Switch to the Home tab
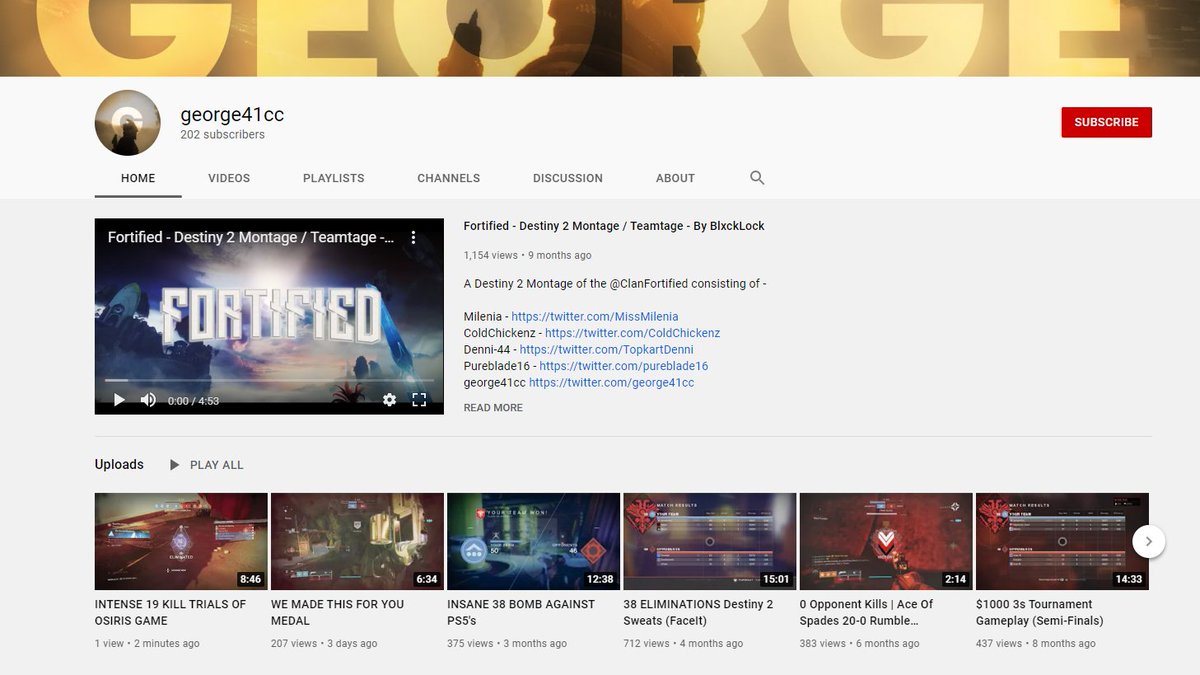The height and width of the screenshot is (675, 1200). (138, 178)
